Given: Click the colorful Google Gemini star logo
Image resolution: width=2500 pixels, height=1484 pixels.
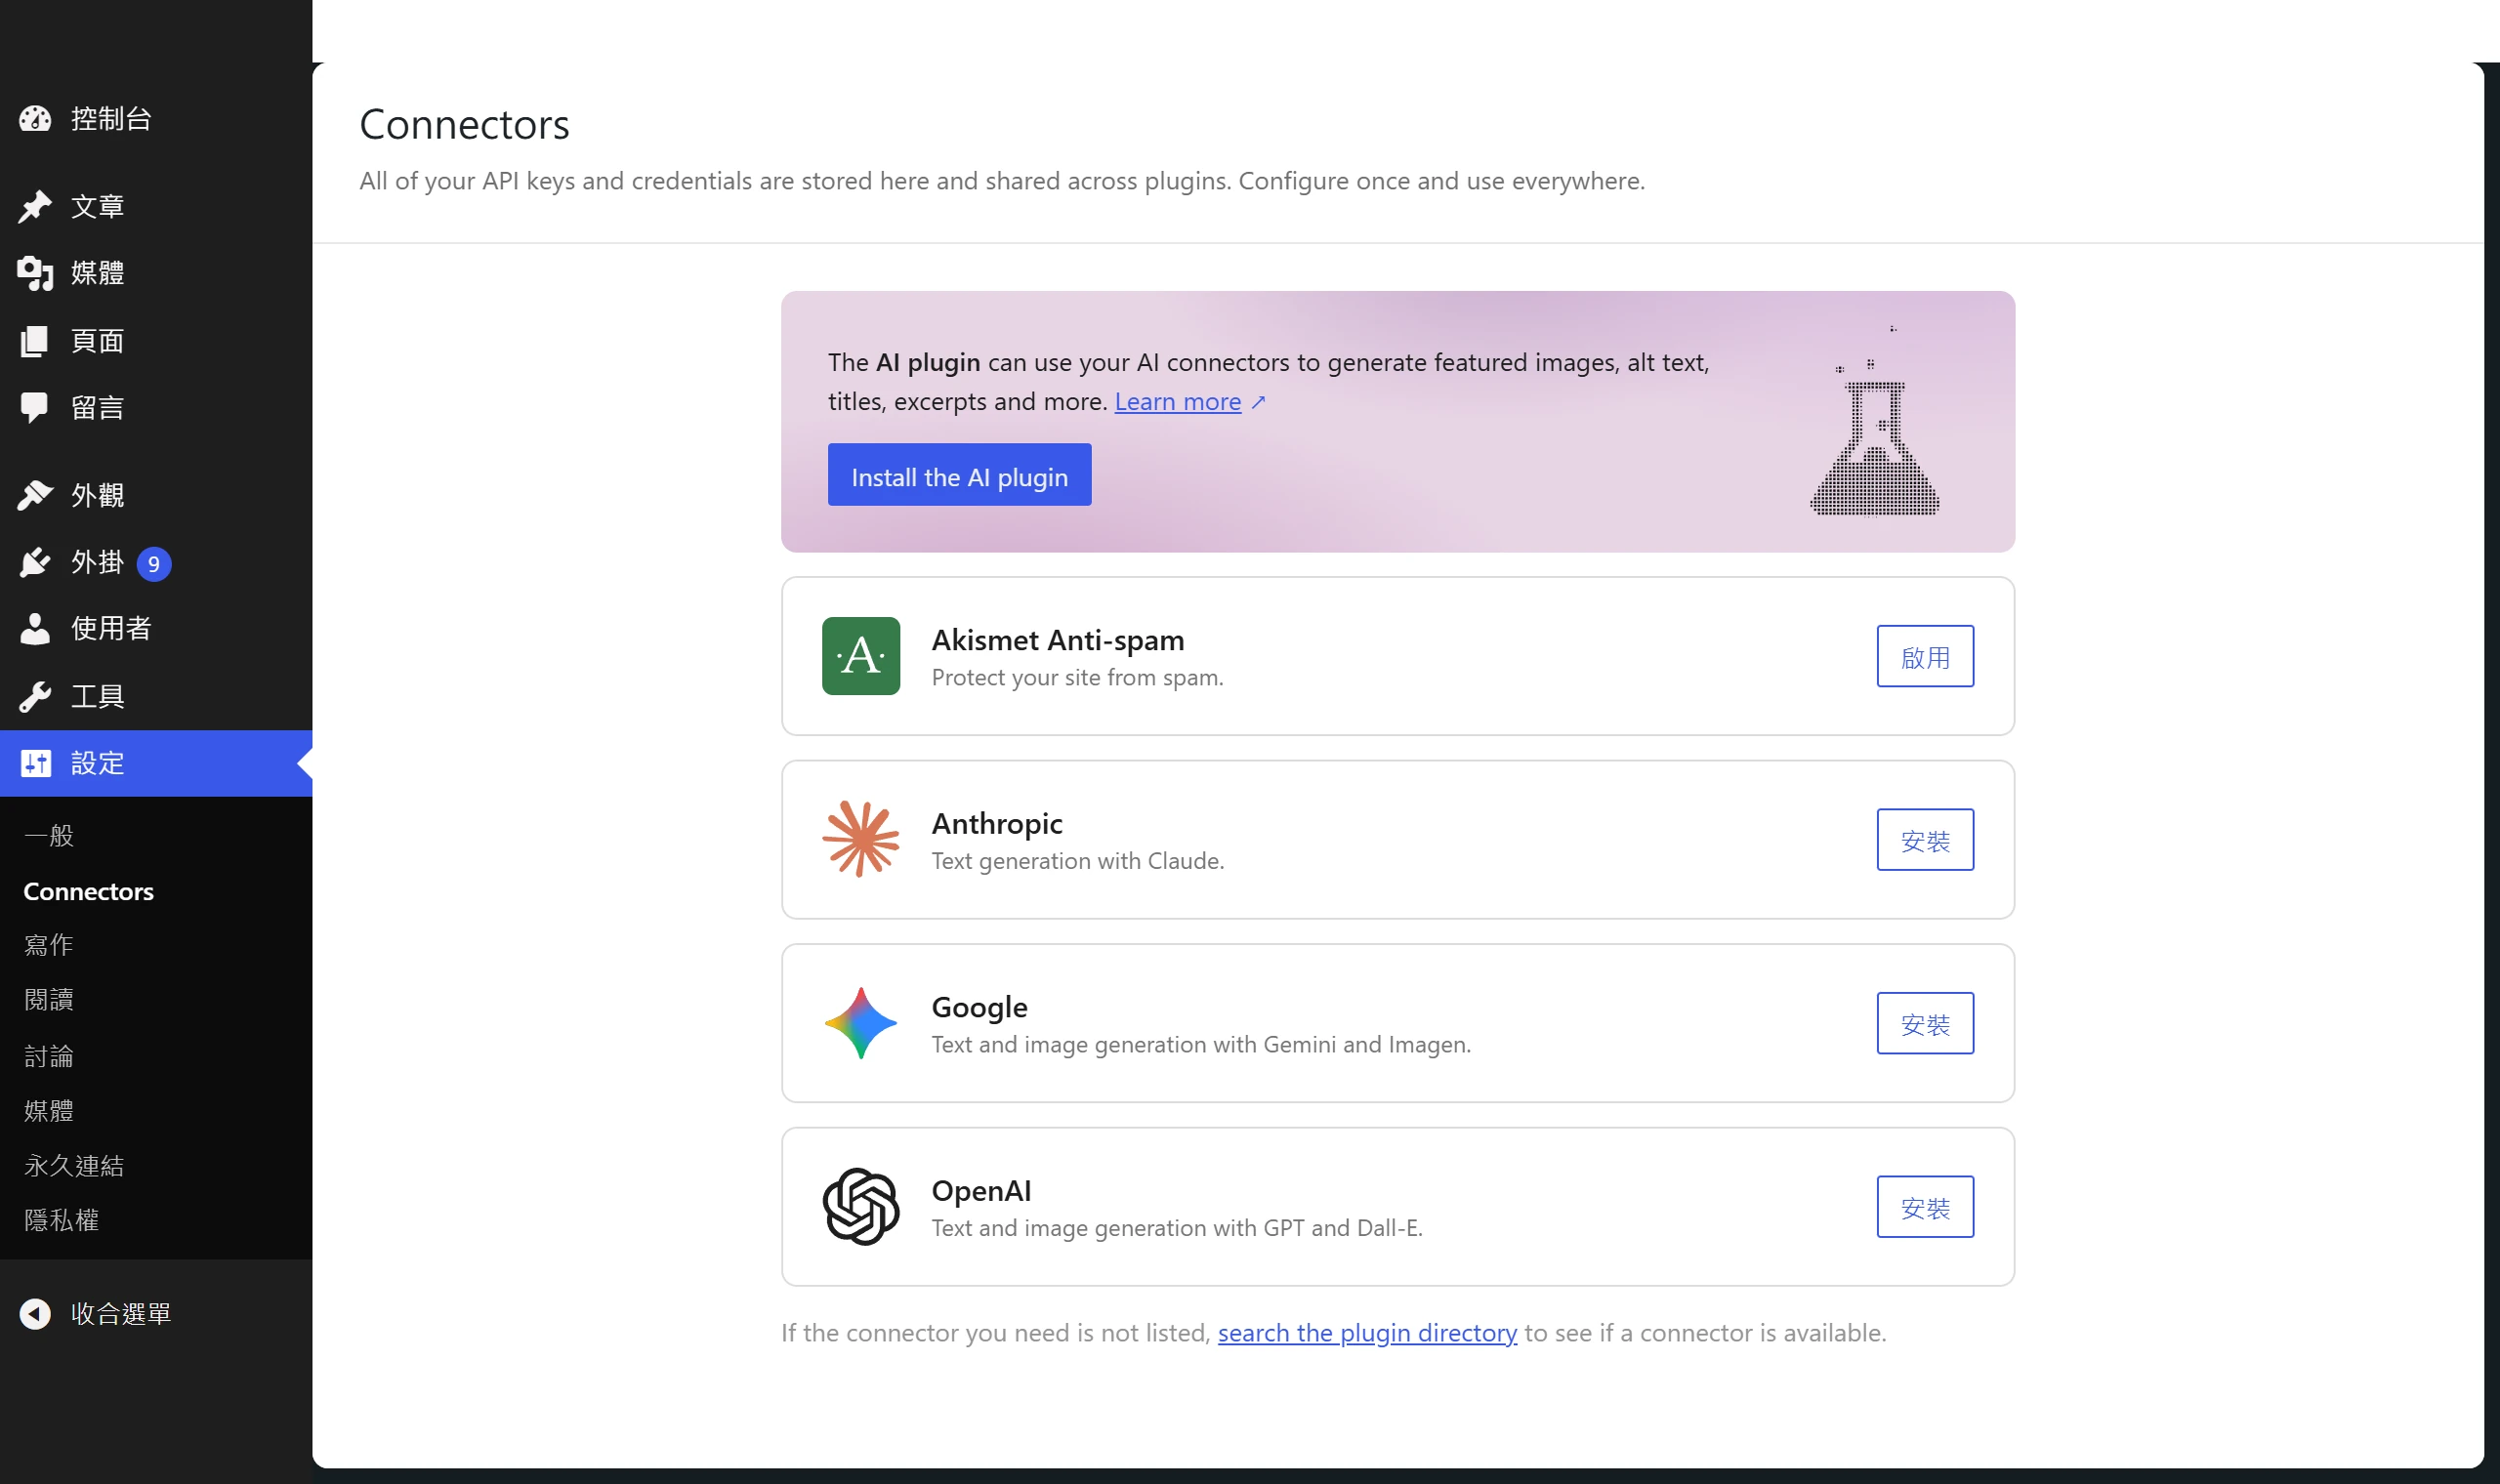Looking at the screenshot, I should pos(861,1023).
